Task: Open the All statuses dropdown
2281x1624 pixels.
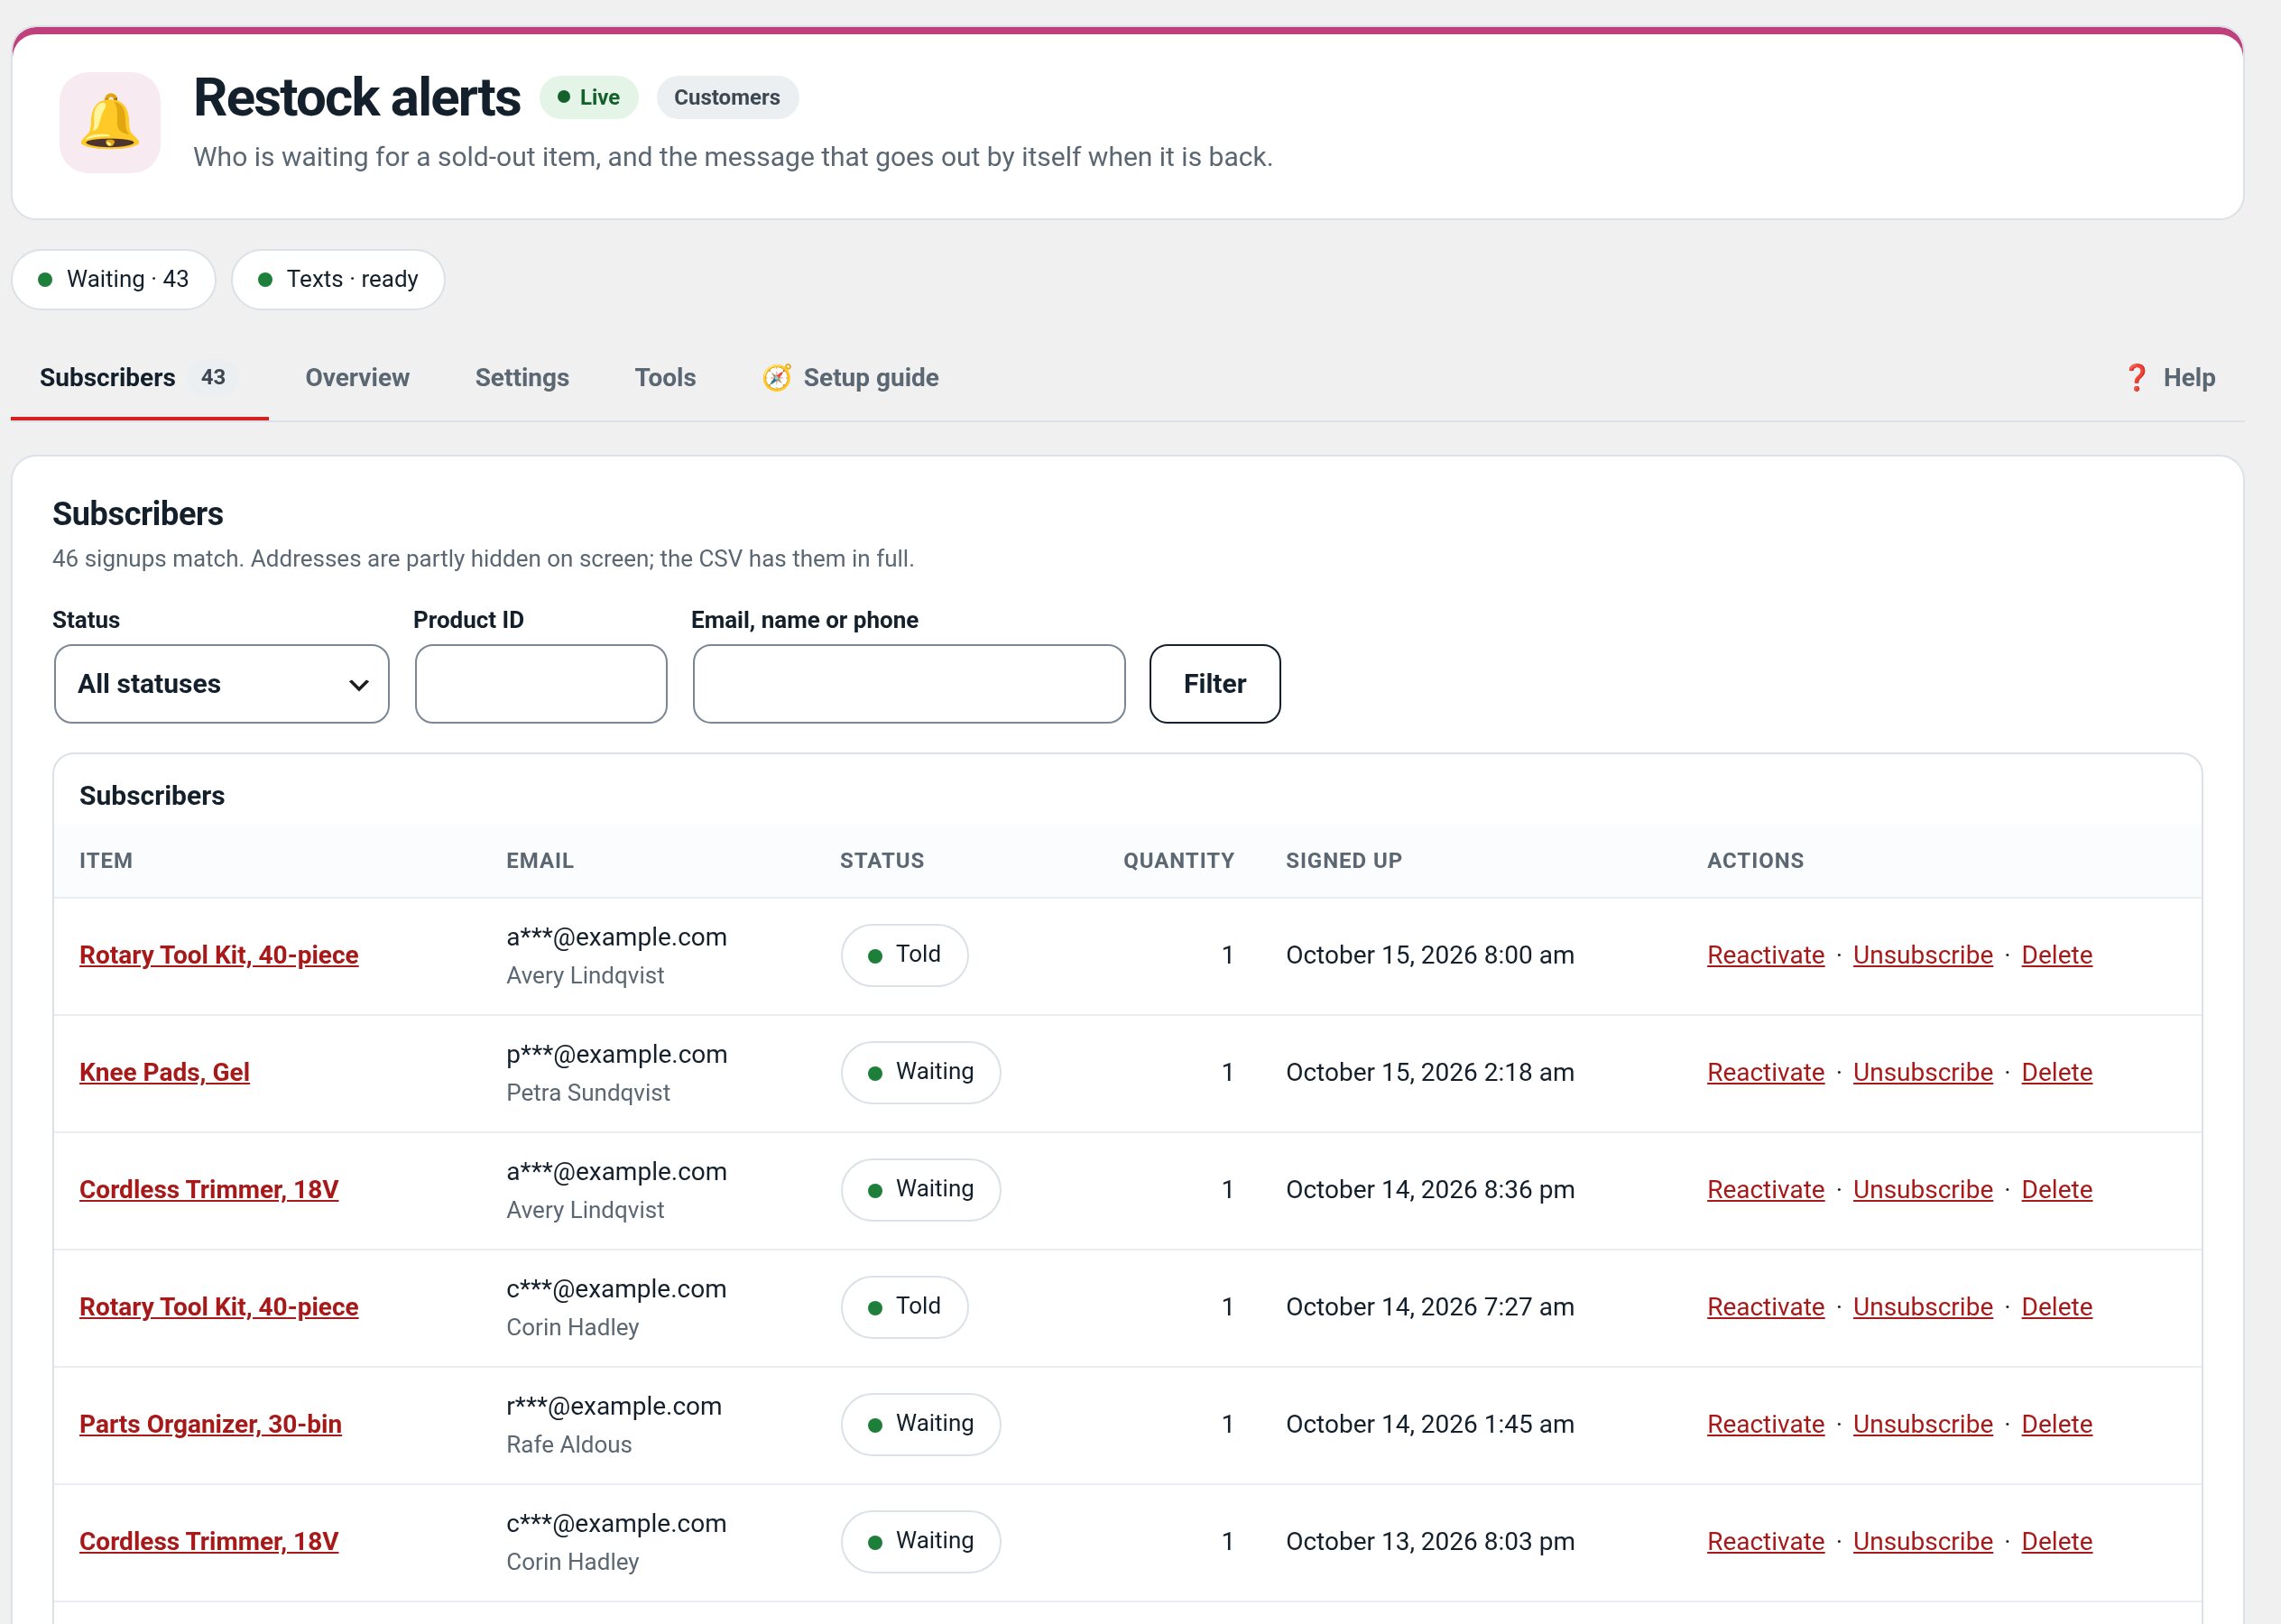Action: click(222, 684)
